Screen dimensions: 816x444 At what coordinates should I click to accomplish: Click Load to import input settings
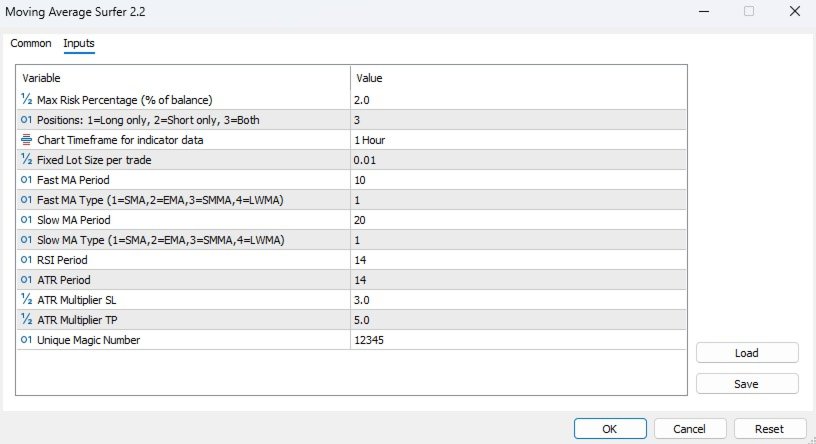747,352
